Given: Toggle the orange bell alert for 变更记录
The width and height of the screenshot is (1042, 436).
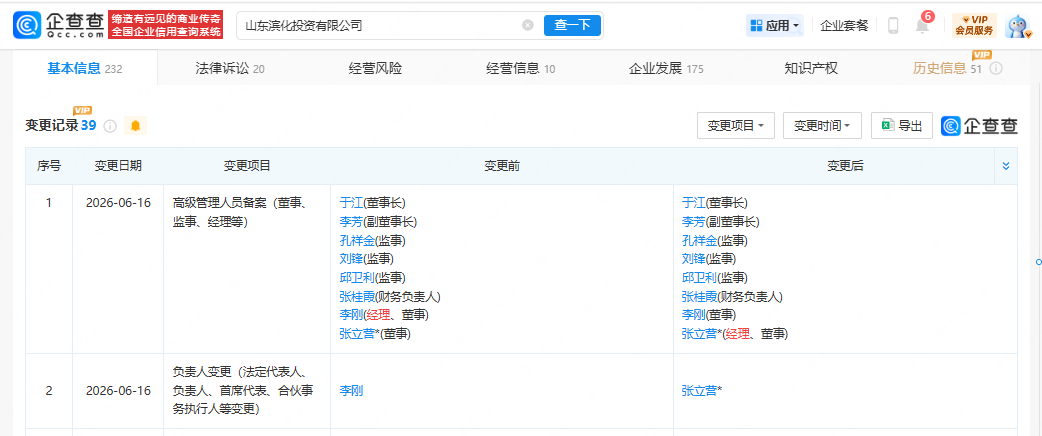Looking at the screenshot, I should [136, 126].
